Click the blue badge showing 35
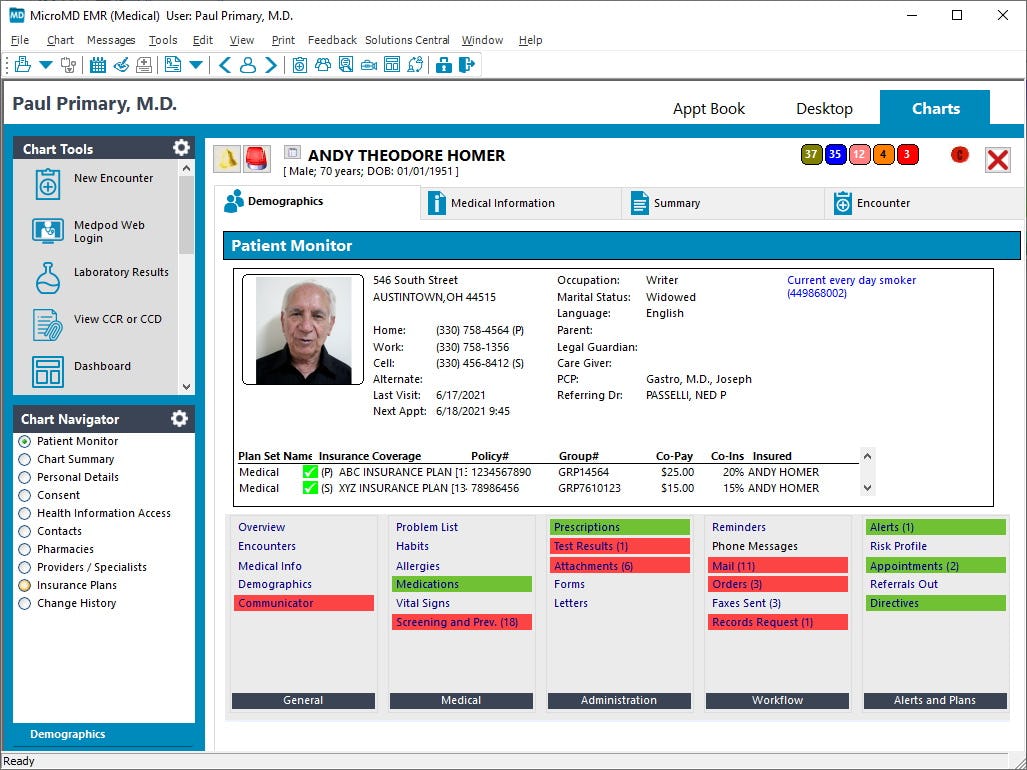Screen dimensions: 1027x770 835,155
